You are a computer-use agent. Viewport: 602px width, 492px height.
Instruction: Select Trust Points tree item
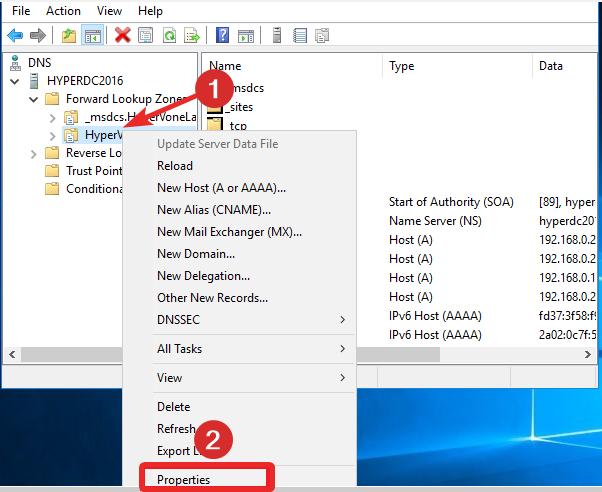(94, 171)
